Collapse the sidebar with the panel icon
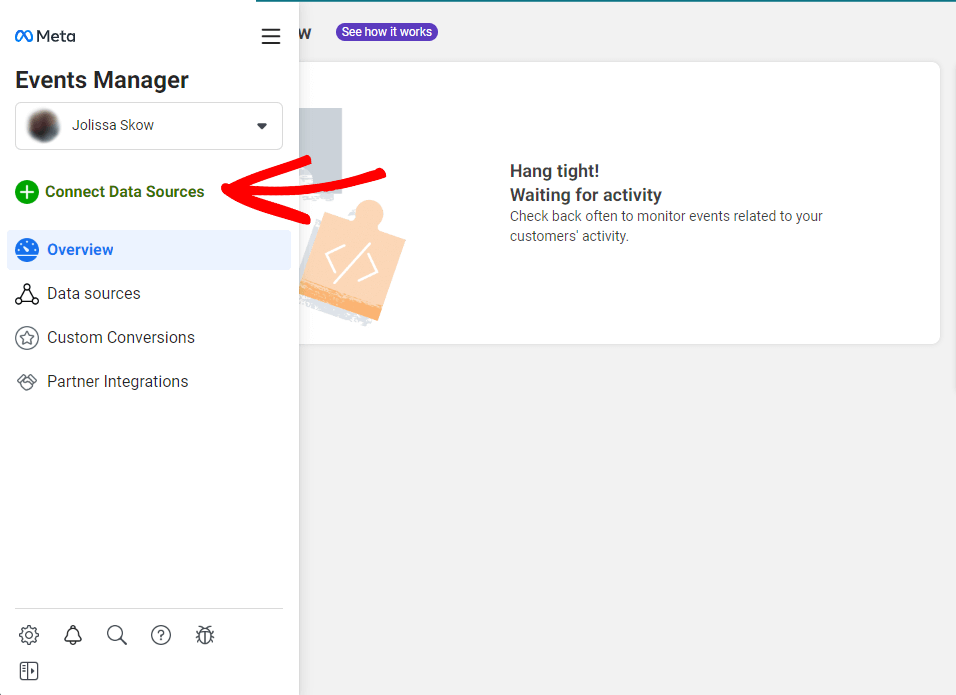 pyautogui.click(x=29, y=670)
